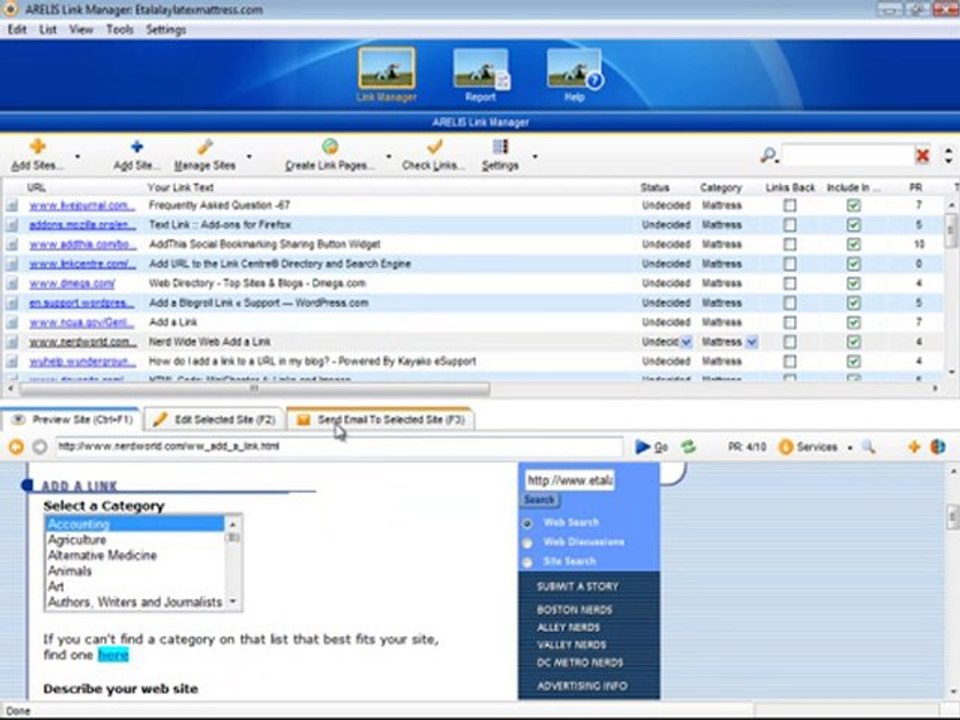Open the toolbar Settings icon
960x720 pixels.
[x=500, y=146]
